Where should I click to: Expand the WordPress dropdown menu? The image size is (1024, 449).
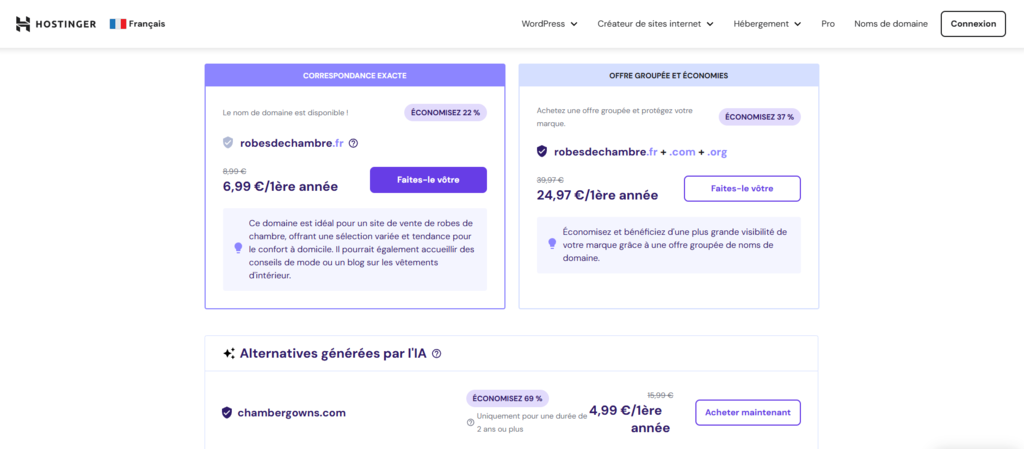pyautogui.click(x=549, y=24)
